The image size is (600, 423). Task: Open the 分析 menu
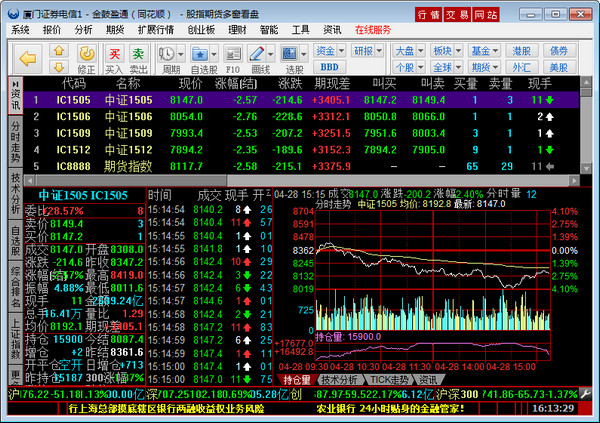pos(83,30)
